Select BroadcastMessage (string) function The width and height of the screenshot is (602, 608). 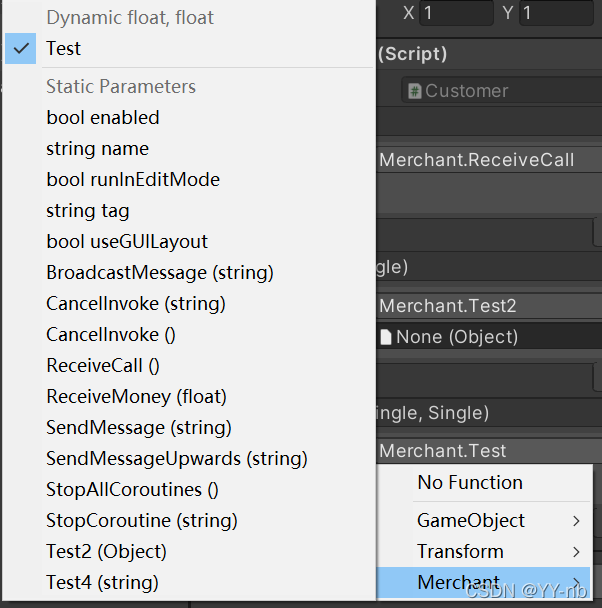(159, 272)
